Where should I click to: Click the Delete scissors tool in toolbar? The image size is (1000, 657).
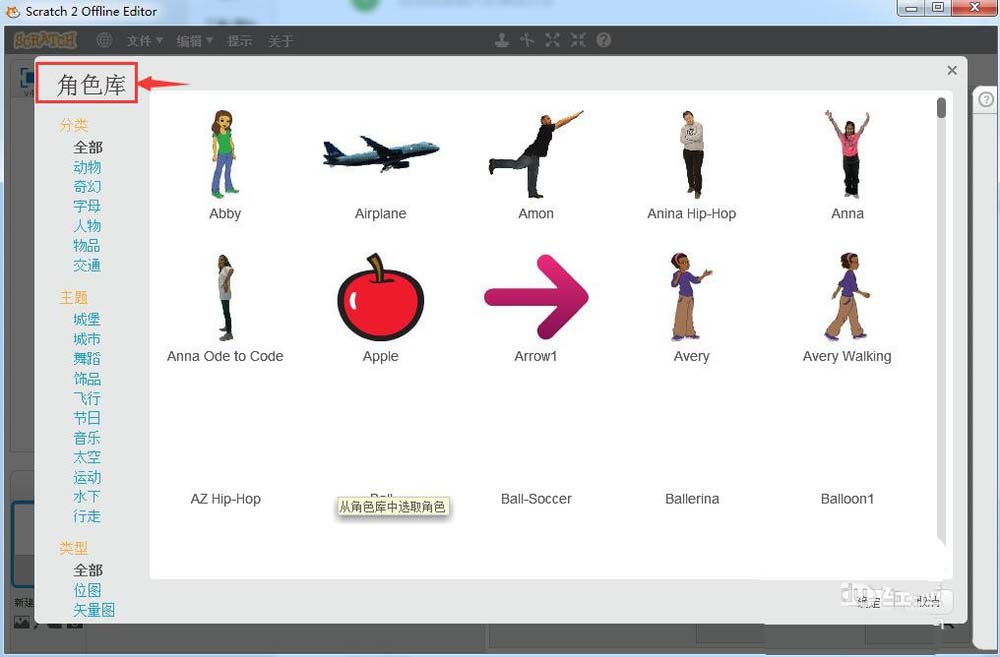tap(527, 40)
